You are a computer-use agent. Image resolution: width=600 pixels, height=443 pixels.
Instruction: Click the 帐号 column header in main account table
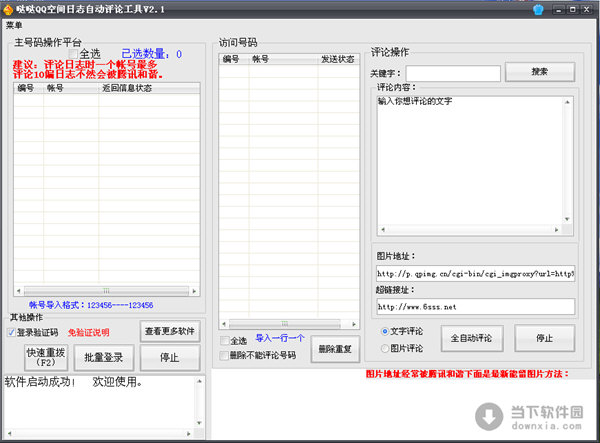[x=71, y=88]
